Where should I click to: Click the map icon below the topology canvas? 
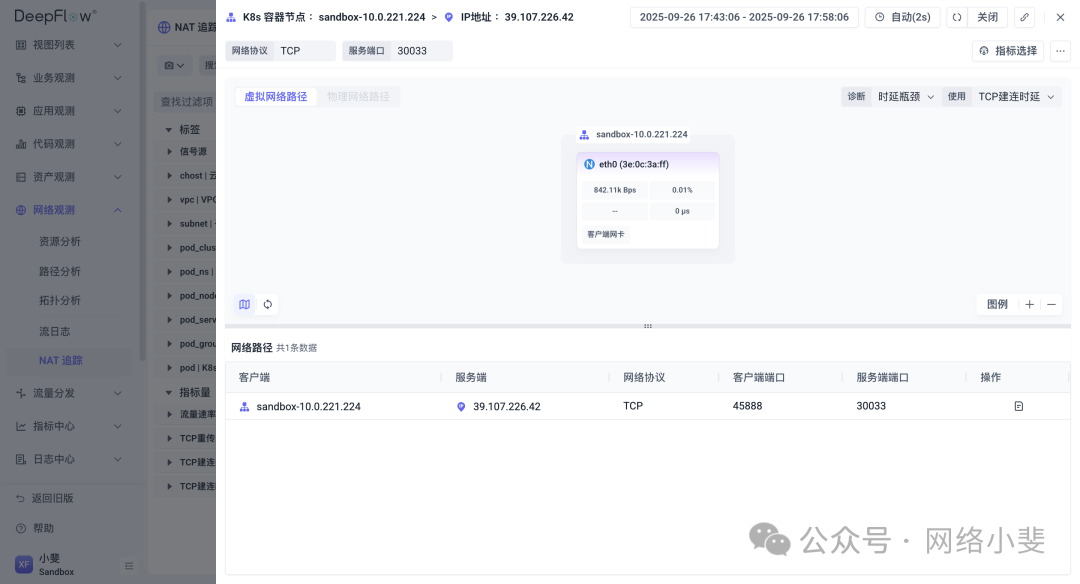(x=244, y=303)
